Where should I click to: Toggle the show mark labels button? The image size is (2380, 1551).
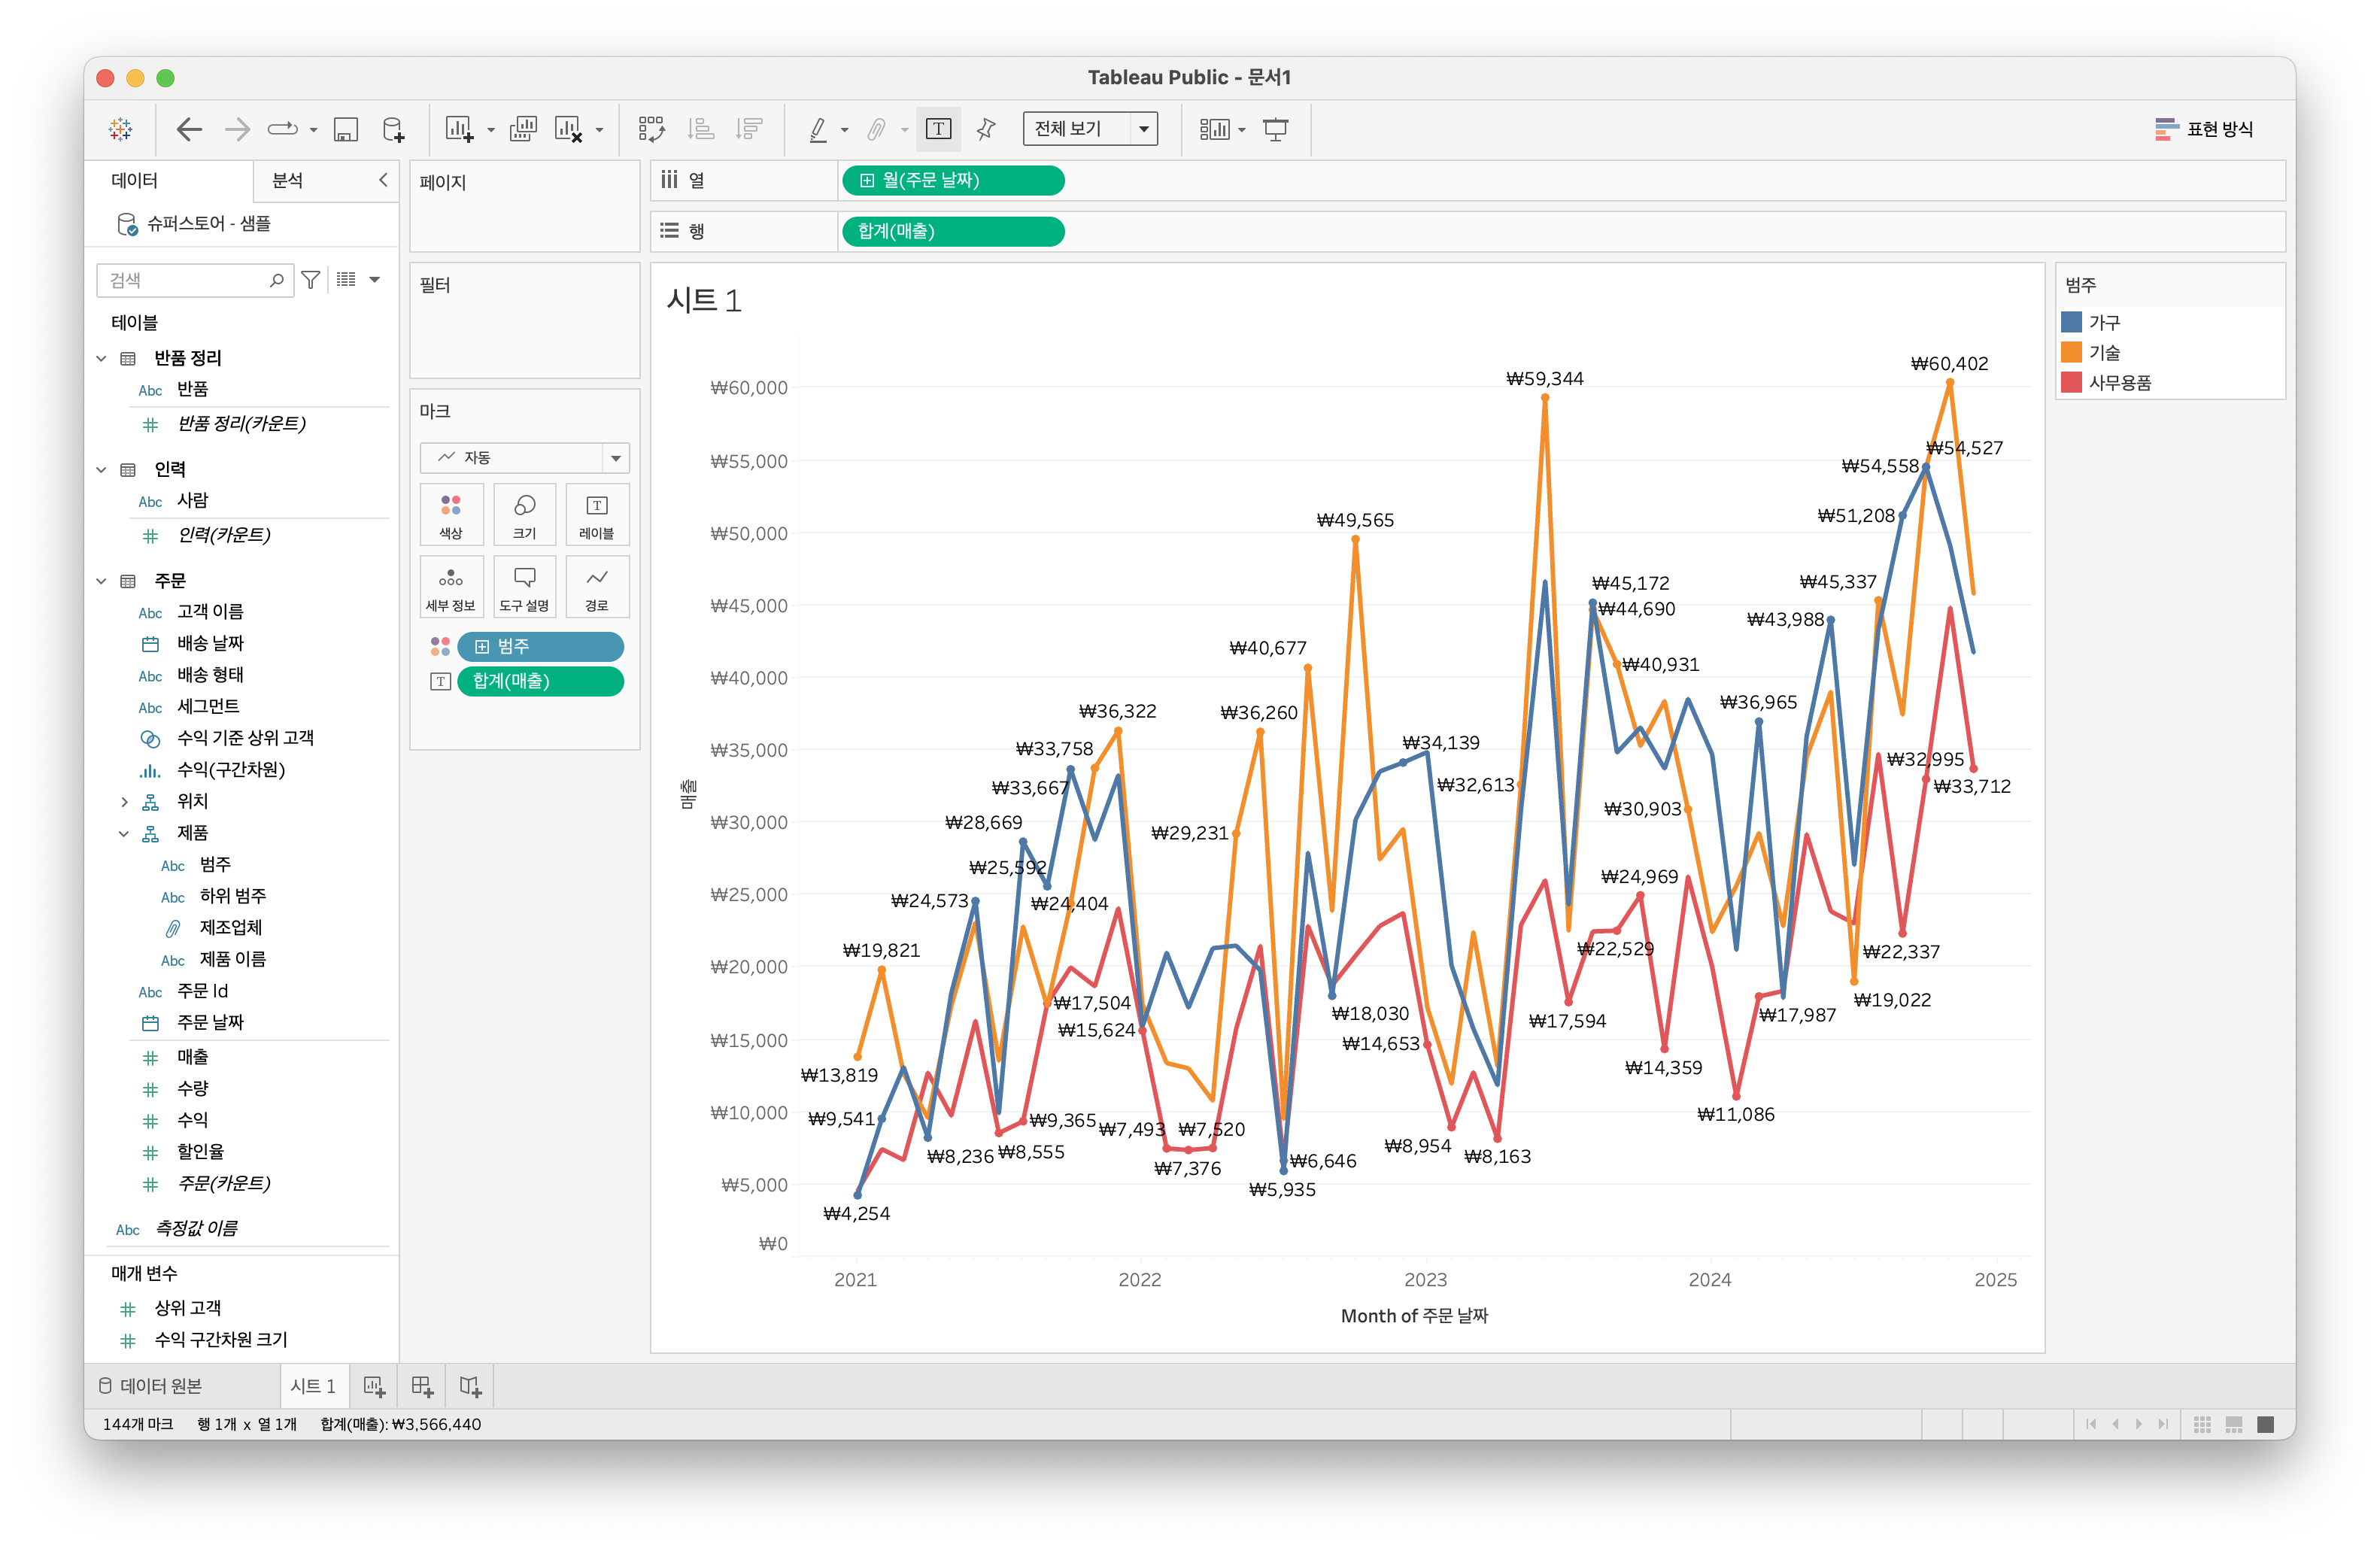tap(938, 129)
